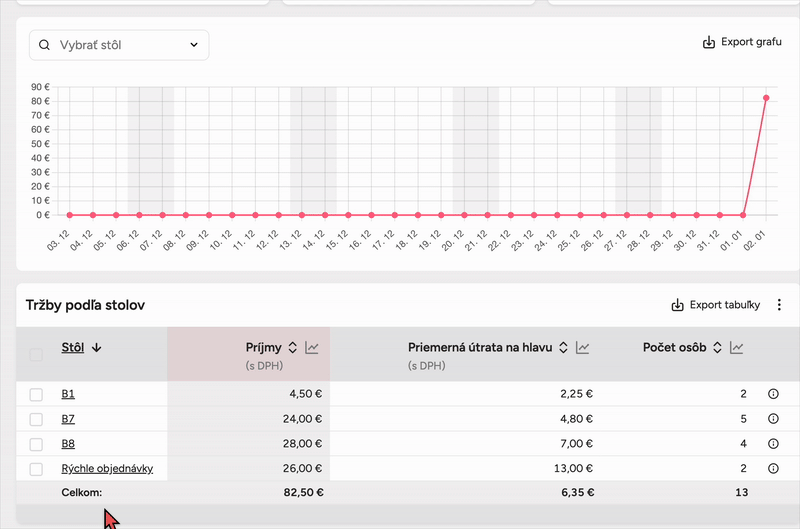
Task: Show the chart for Počet osôb column
Action: coord(737,348)
